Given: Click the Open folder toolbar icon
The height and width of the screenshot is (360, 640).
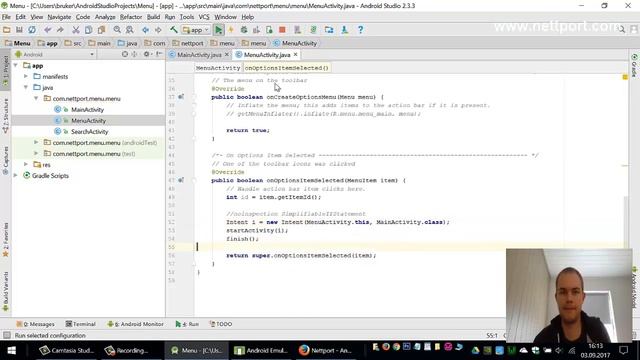Looking at the screenshot, I should click(x=7, y=30).
